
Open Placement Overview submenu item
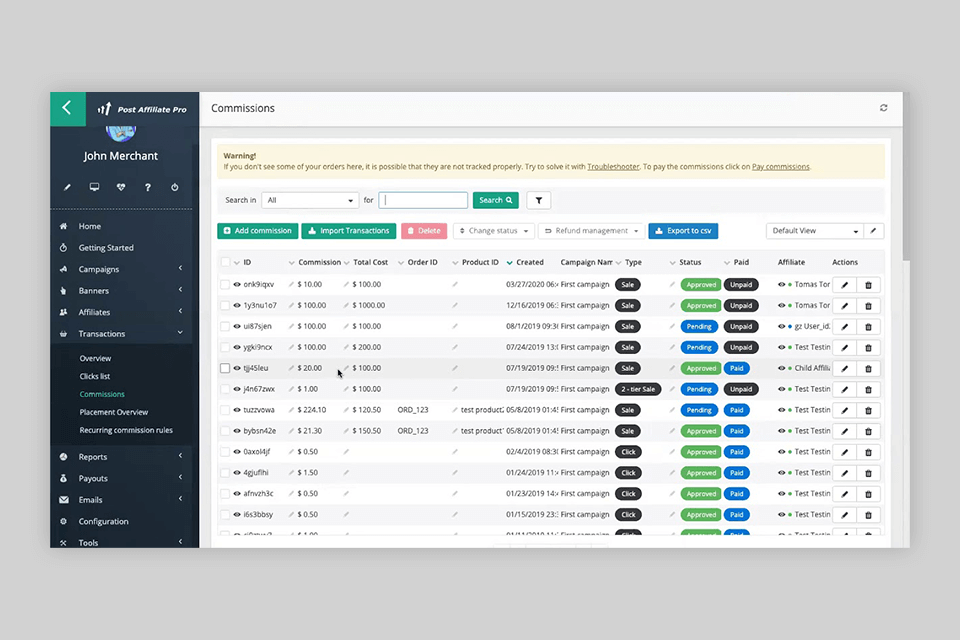(114, 412)
